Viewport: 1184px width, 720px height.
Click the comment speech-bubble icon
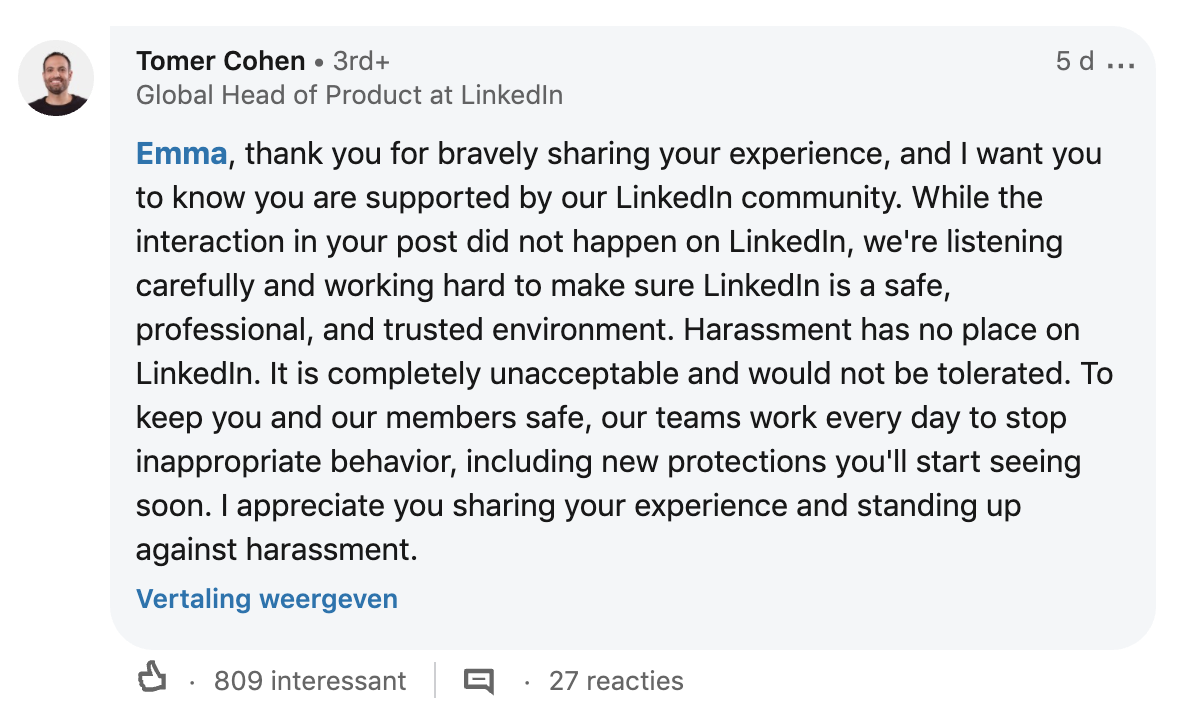479,681
